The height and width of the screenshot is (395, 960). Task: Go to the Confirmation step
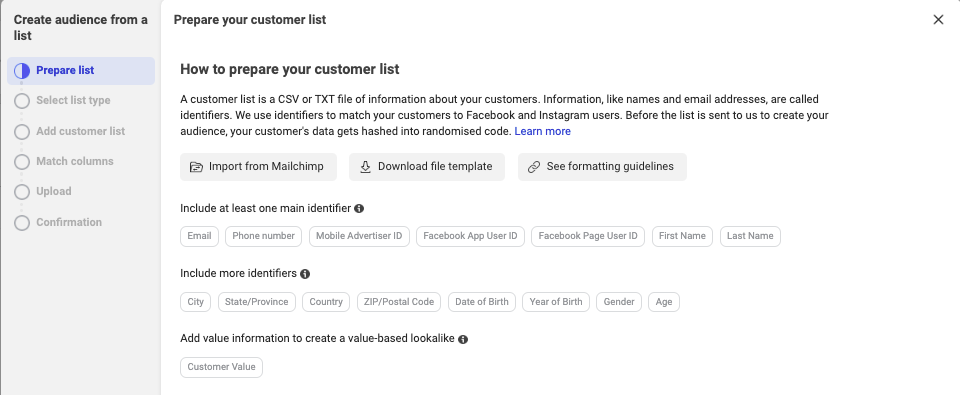(69, 222)
